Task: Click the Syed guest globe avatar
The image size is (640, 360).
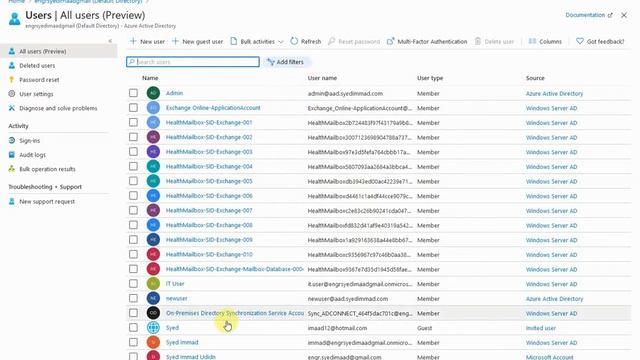Action: pos(153,327)
